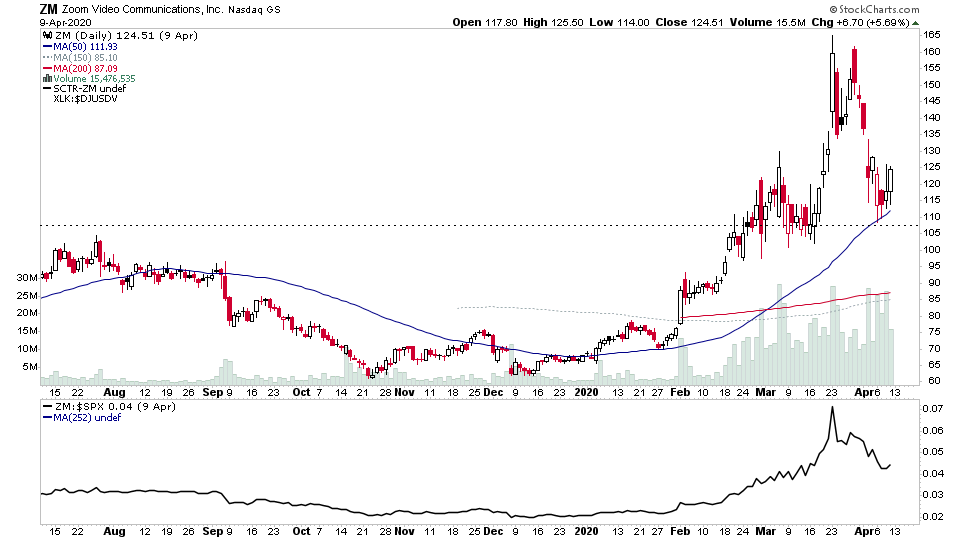Click the XLK:$DJUSDV legend entry
Screen dimensions: 960x540
[85, 99]
